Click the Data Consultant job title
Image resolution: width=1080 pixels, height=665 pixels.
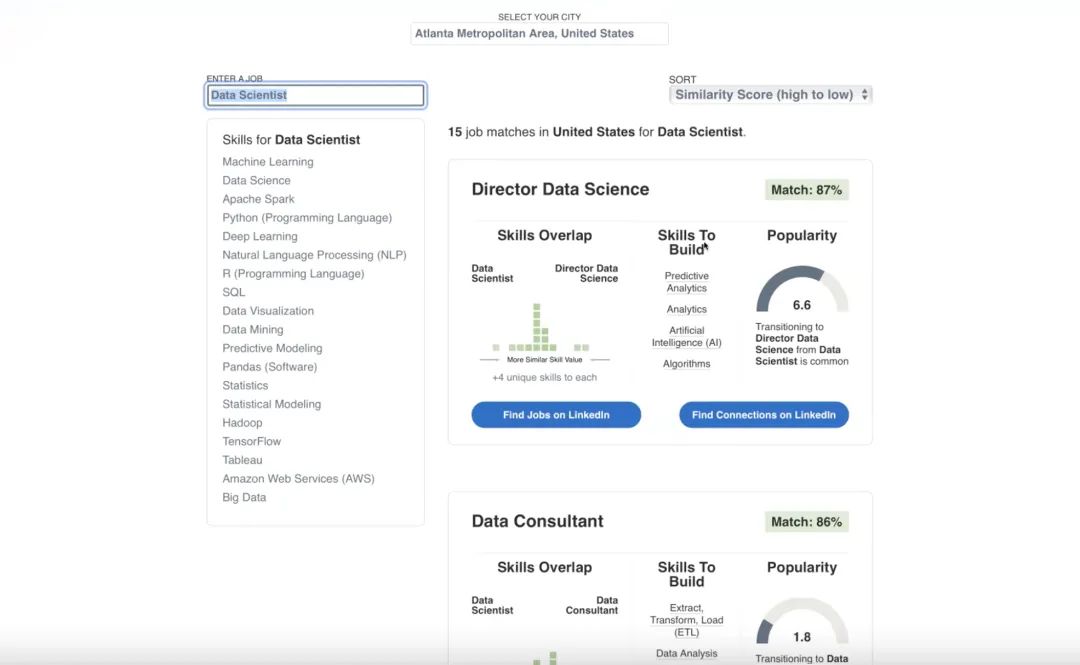point(537,521)
